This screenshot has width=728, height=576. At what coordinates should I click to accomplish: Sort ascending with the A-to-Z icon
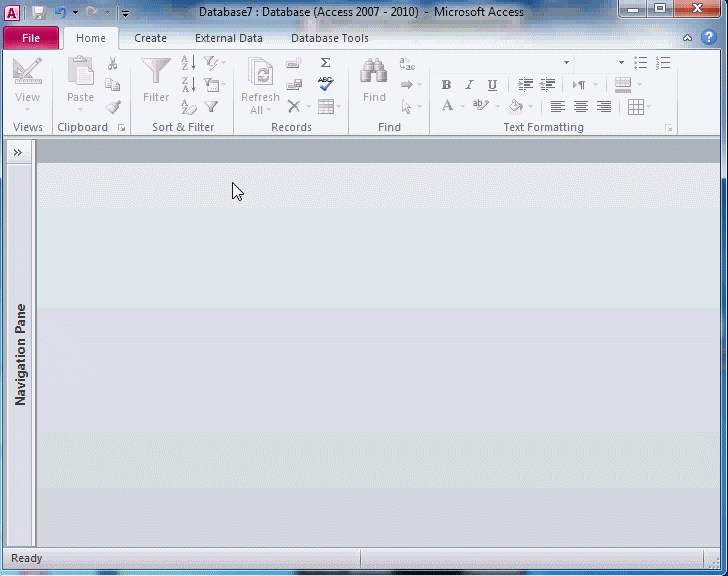click(x=188, y=63)
